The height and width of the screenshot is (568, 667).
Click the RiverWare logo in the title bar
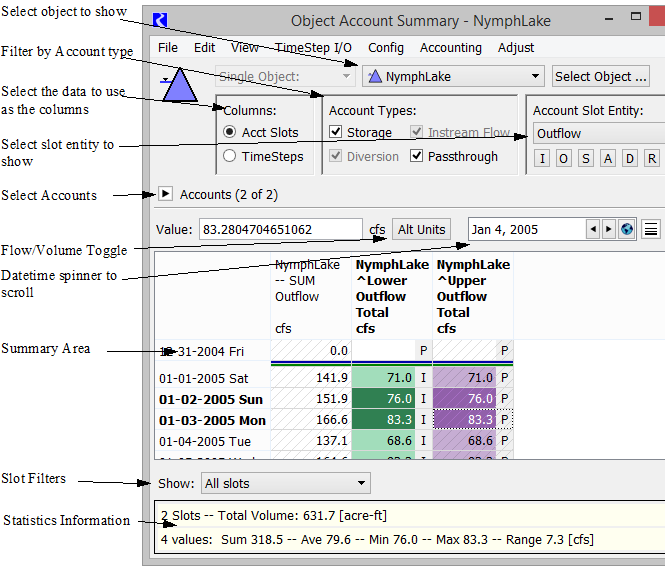[160, 20]
